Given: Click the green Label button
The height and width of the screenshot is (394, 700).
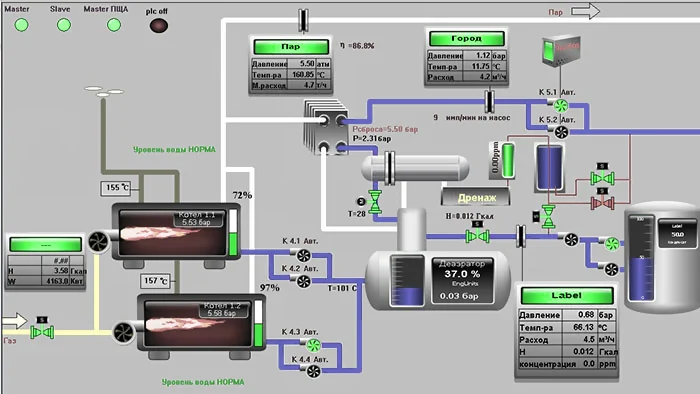Looking at the screenshot, I should click(567, 295).
